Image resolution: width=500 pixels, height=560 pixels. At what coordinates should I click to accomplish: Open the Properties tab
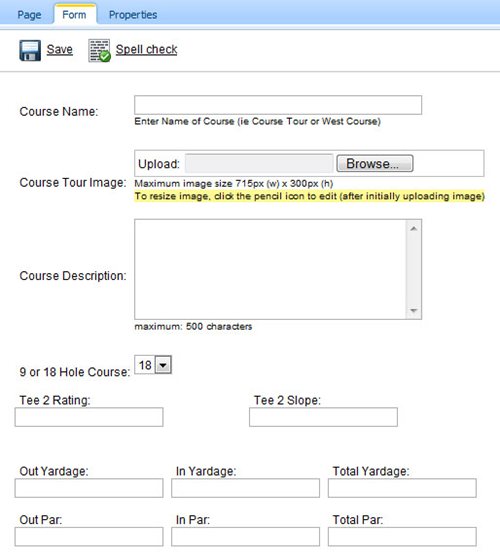tap(133, 15)
